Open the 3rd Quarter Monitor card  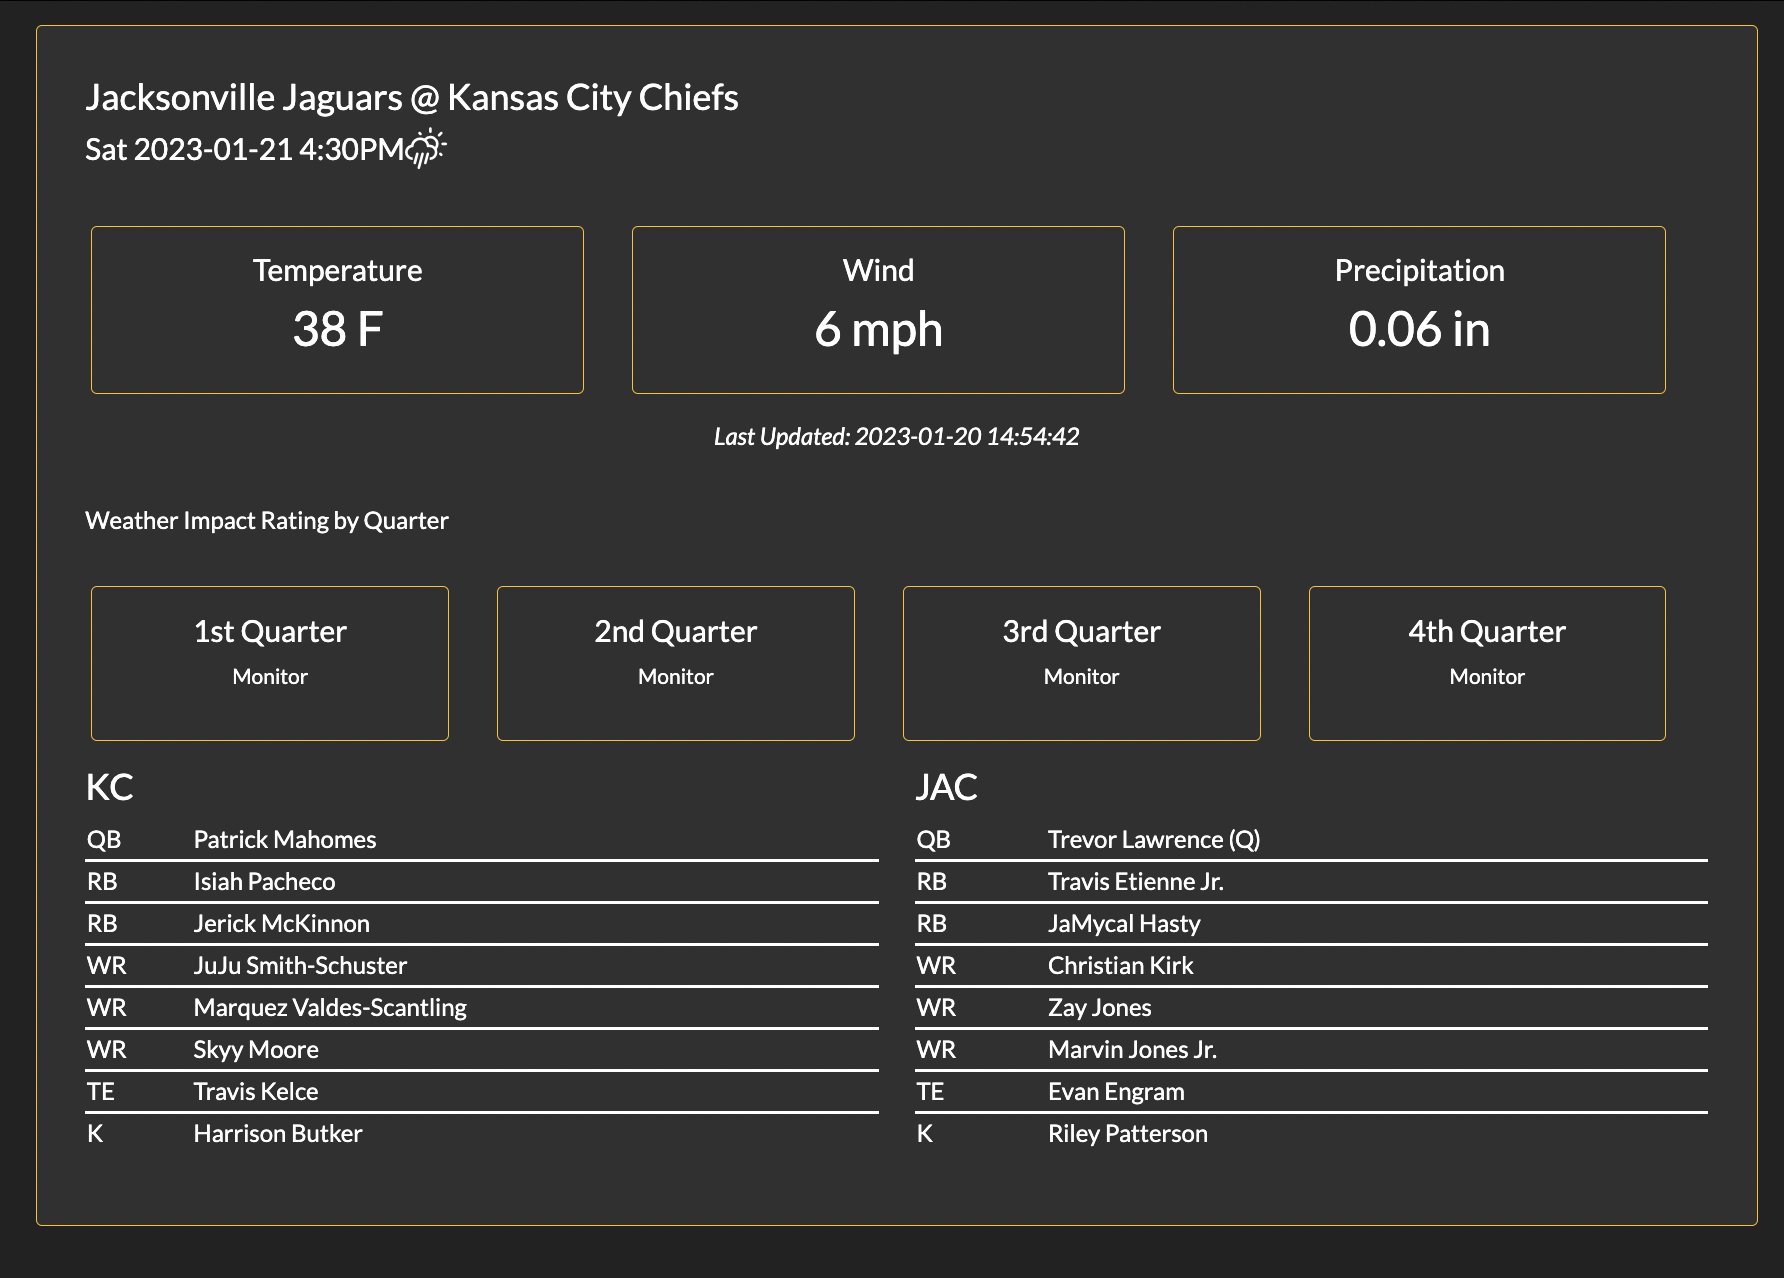1082,663
